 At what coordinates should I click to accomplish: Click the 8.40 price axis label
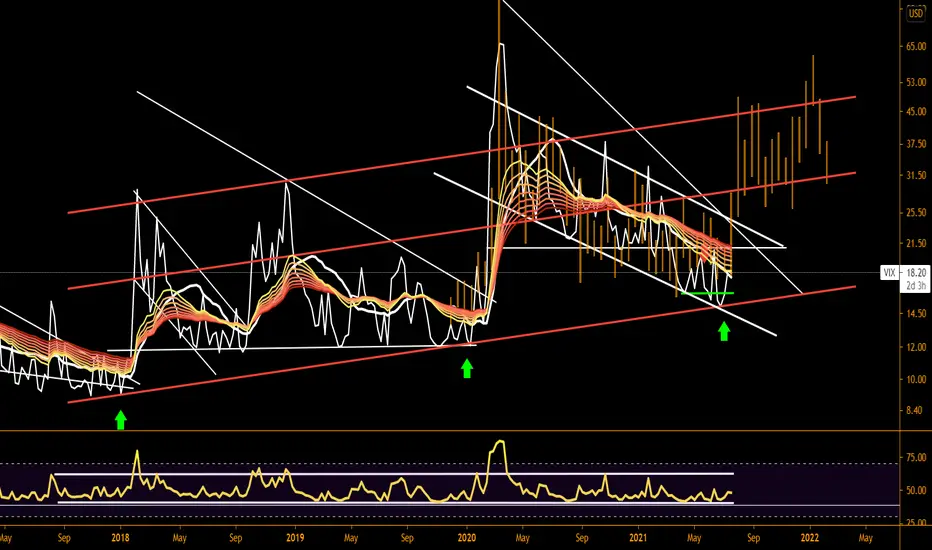click(916, 410)
